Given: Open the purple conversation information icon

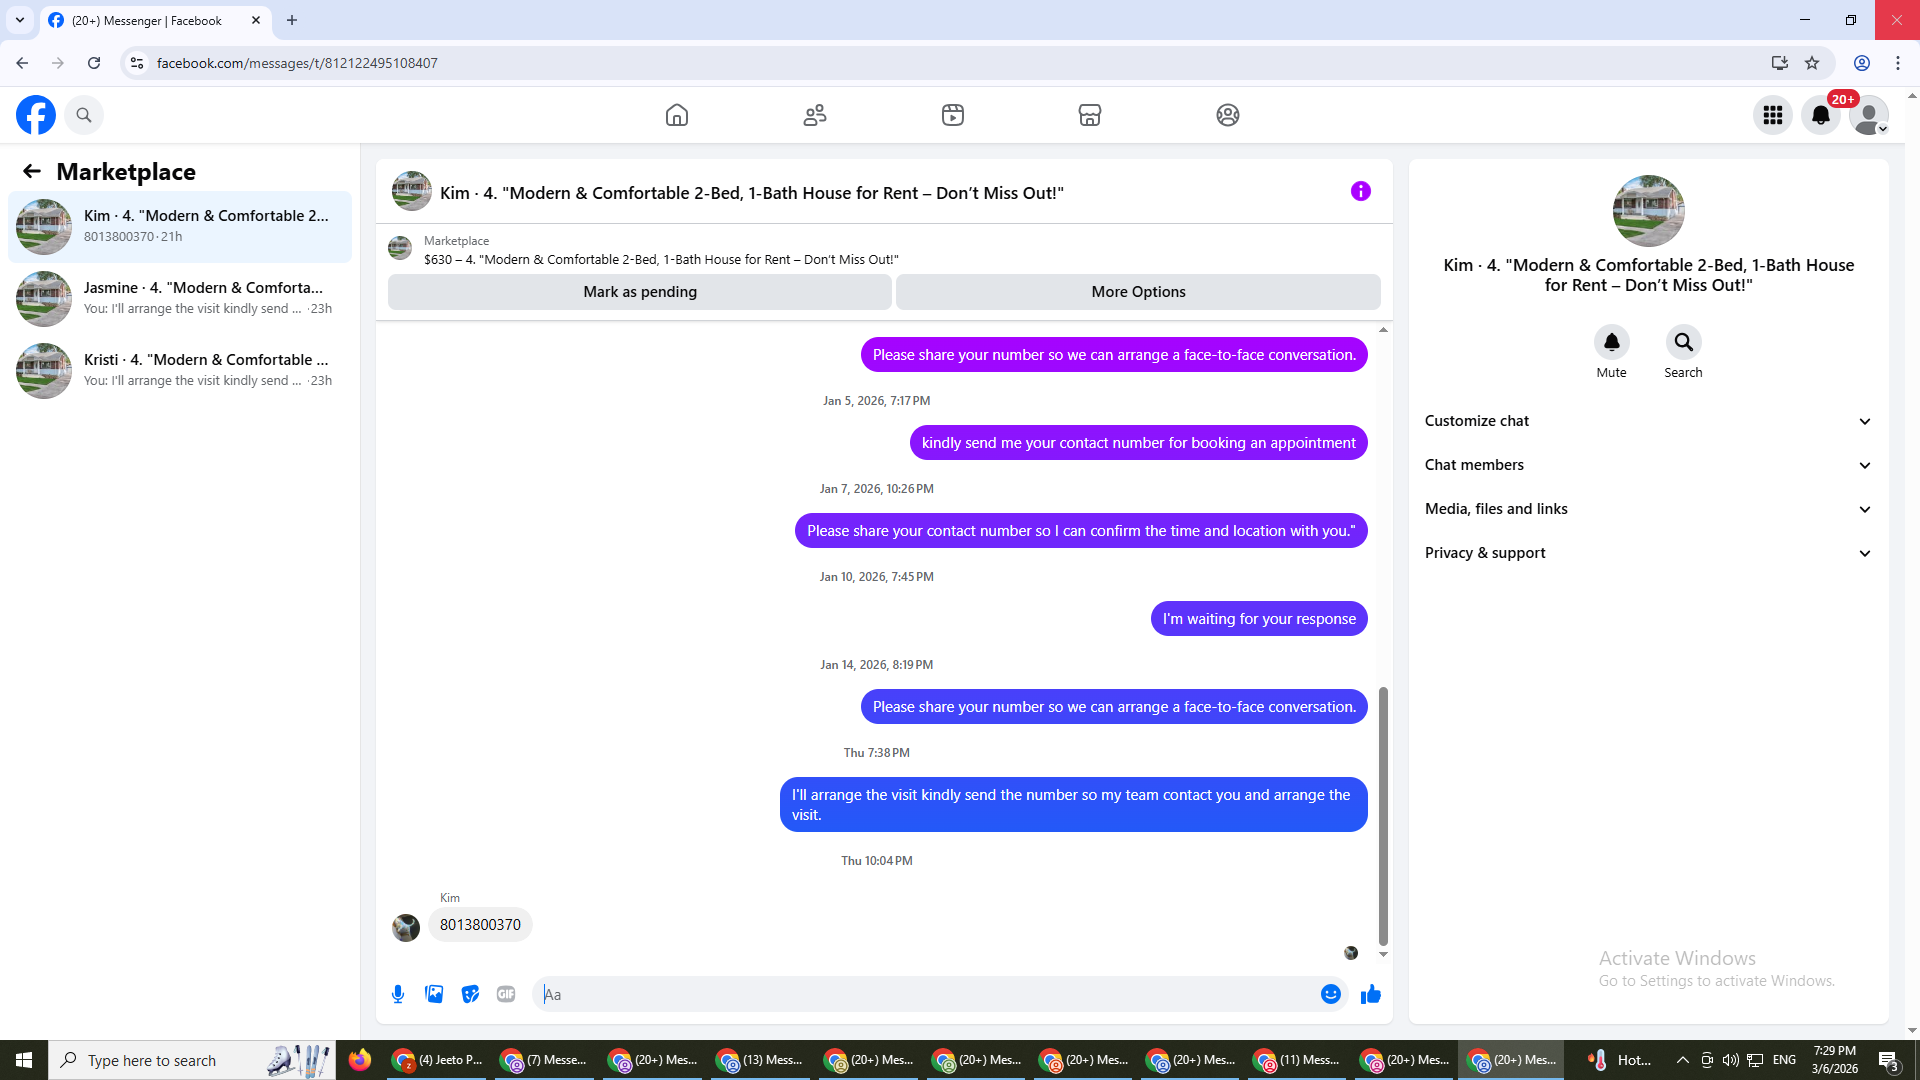Looking at the screenshot, I should point(1360,191).
